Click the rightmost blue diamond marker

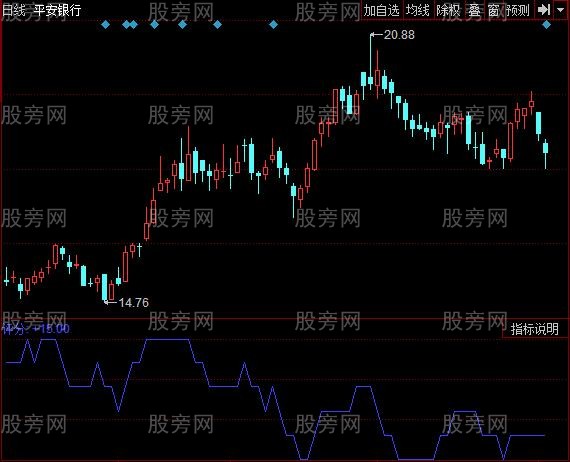click(x=546, y=25)
